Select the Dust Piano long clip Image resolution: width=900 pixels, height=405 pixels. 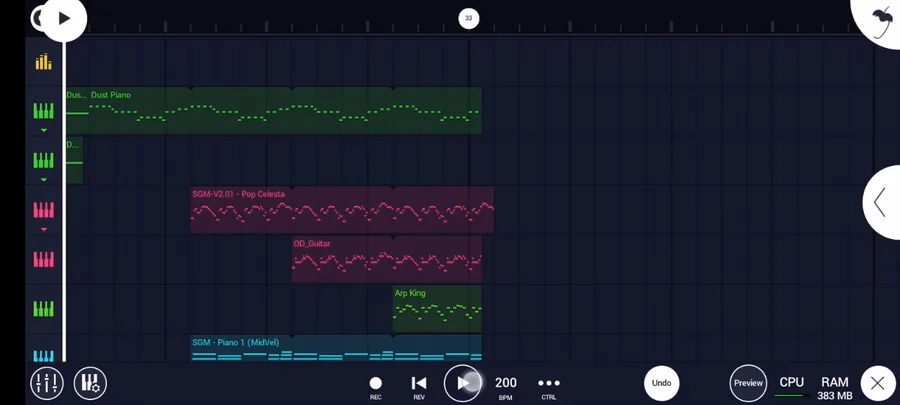tap(285, 111)
